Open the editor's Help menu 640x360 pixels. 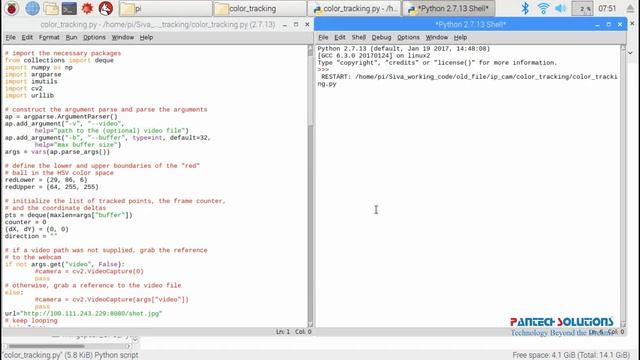[146, 37]
